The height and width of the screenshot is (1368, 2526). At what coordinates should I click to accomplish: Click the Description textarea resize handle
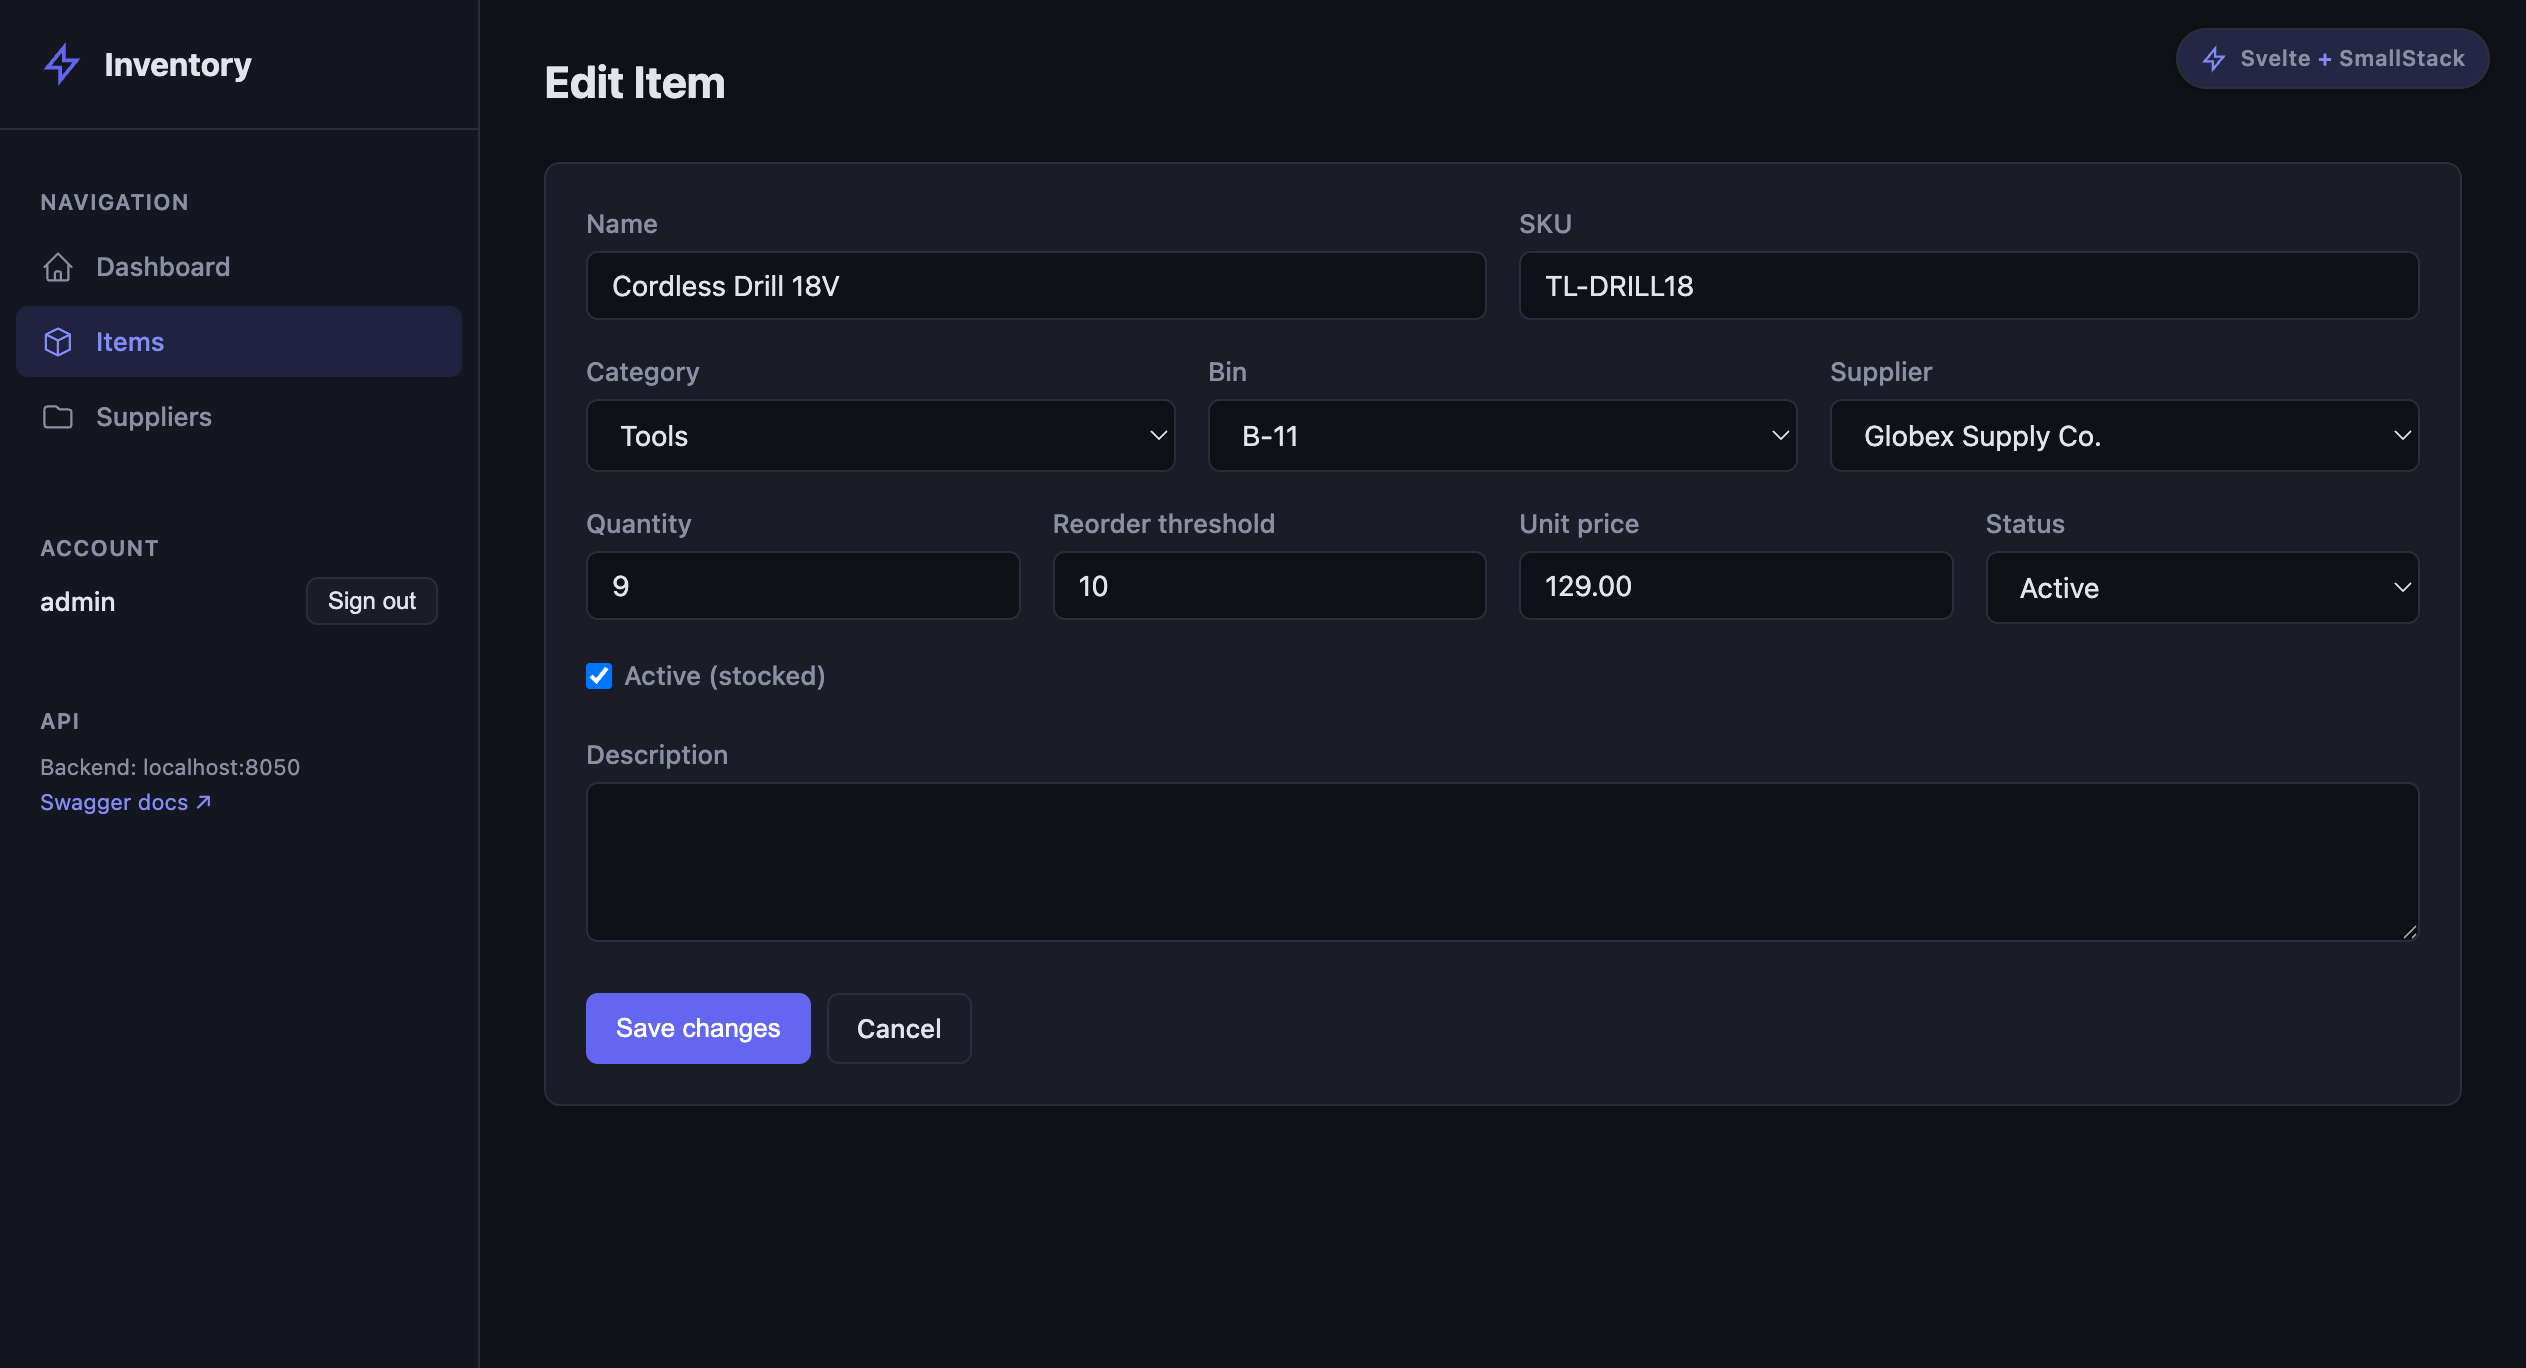(2409, 931)
